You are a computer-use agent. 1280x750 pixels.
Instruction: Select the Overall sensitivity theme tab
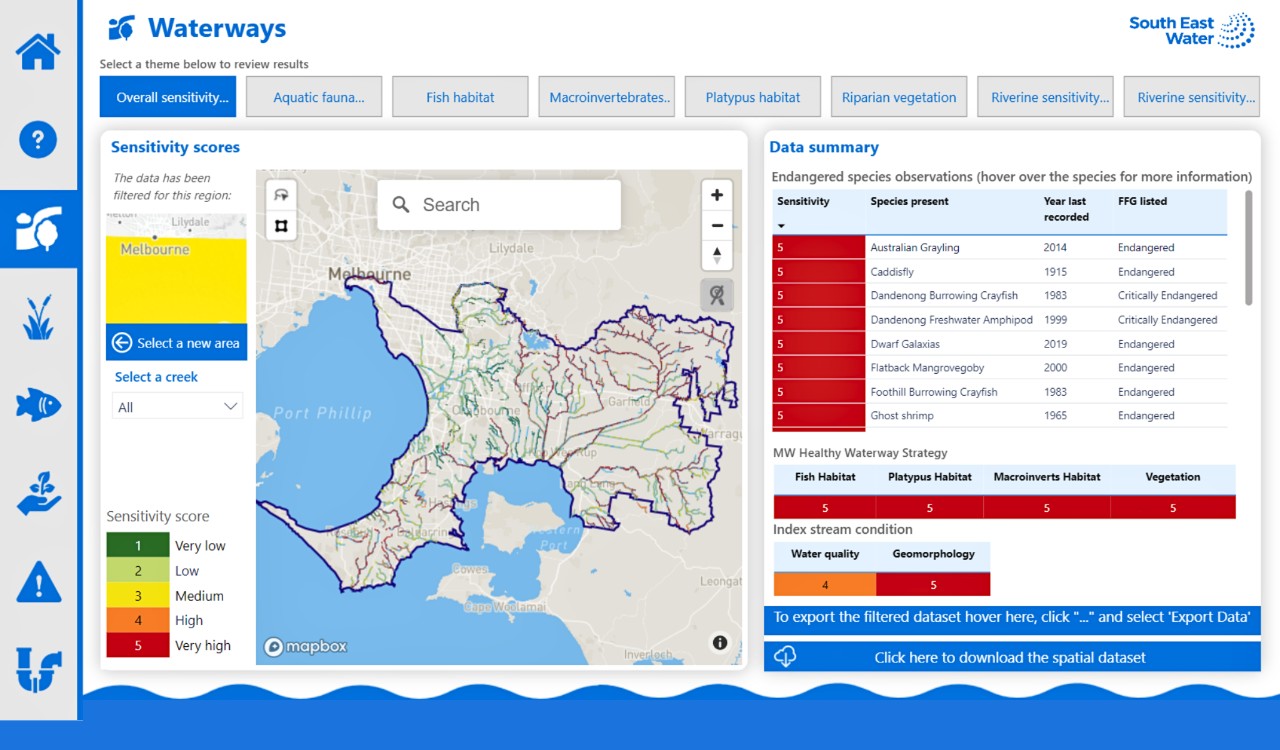[168, 97]
